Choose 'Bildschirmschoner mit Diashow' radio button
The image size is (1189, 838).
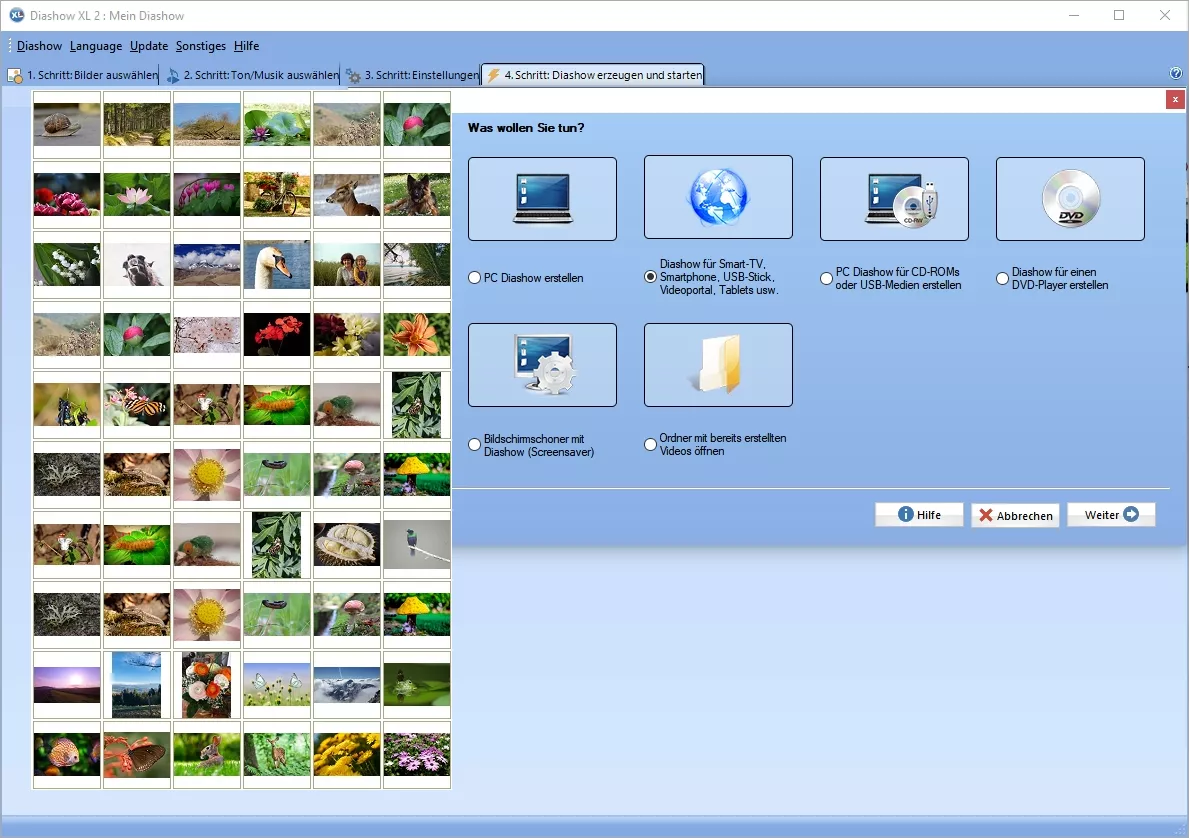[x=475, y=445]
